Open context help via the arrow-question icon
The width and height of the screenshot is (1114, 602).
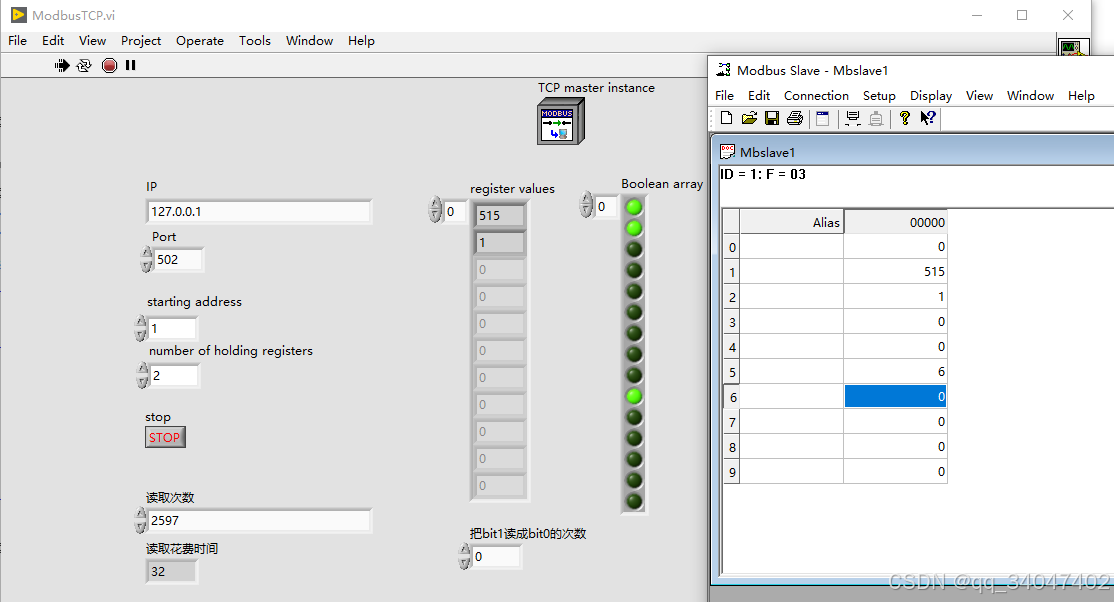[x=928, y=118]
